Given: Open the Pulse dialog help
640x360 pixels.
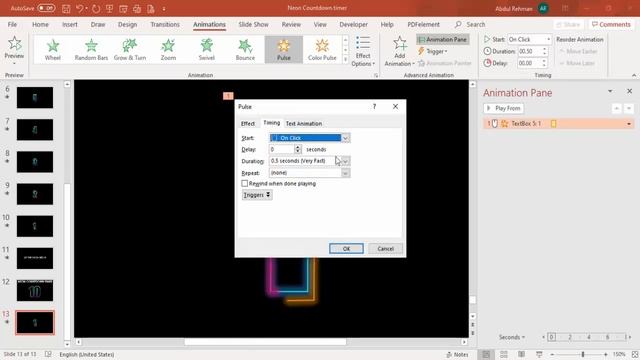Looking at the screenshot, I should click(374, 107).
